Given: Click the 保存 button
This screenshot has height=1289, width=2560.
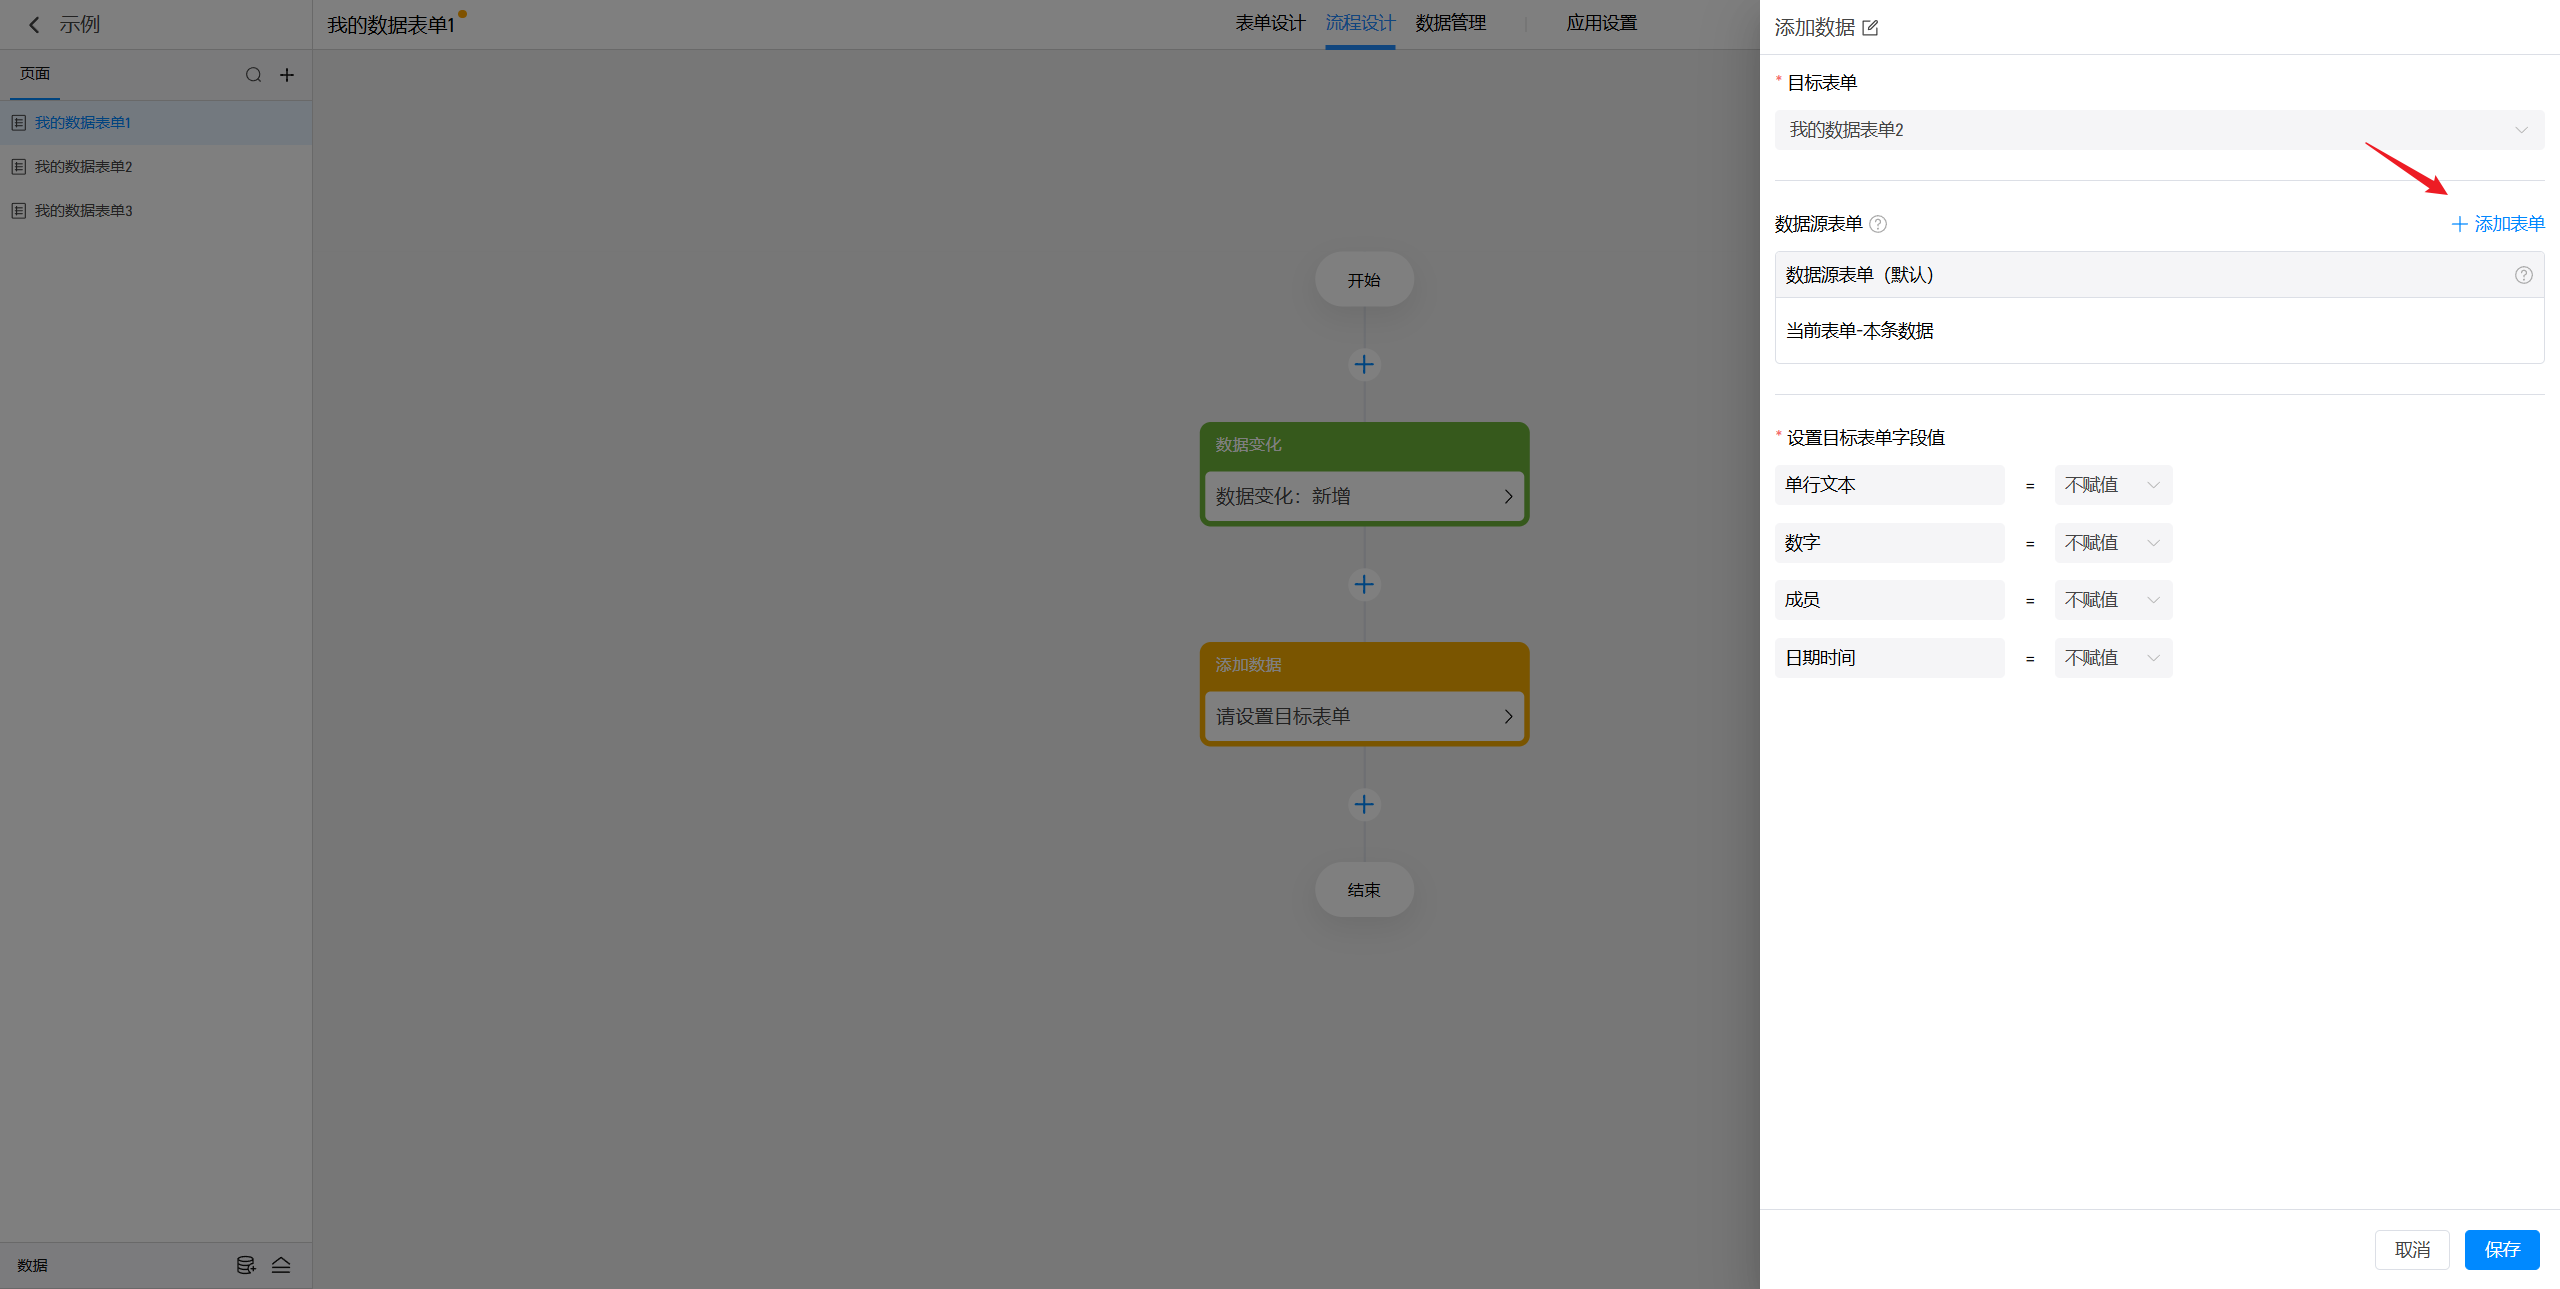Looking at the screenshot, I should [x=2501, y=1250].
